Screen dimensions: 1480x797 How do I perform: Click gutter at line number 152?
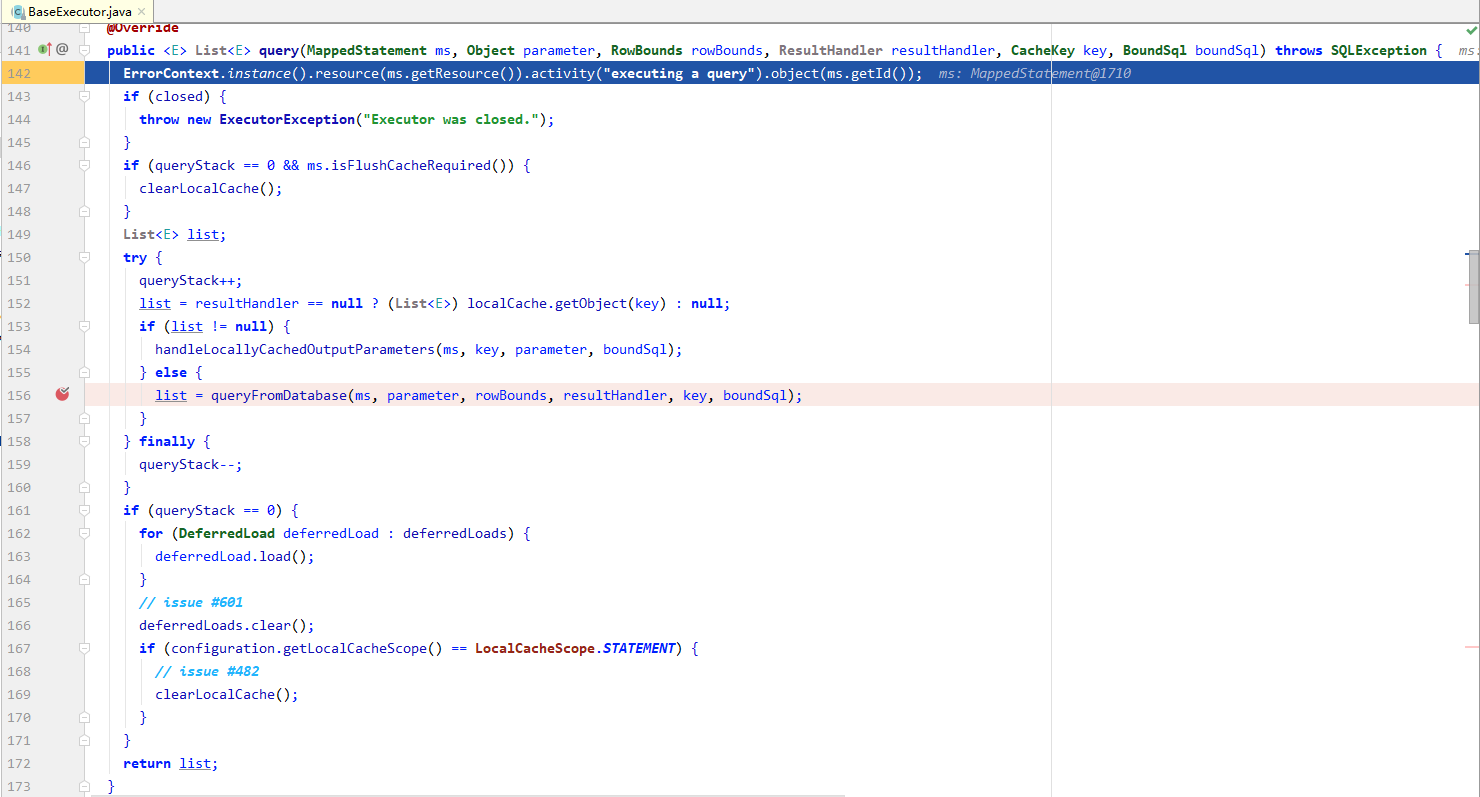pyautogui.click(x=18, y=303)
